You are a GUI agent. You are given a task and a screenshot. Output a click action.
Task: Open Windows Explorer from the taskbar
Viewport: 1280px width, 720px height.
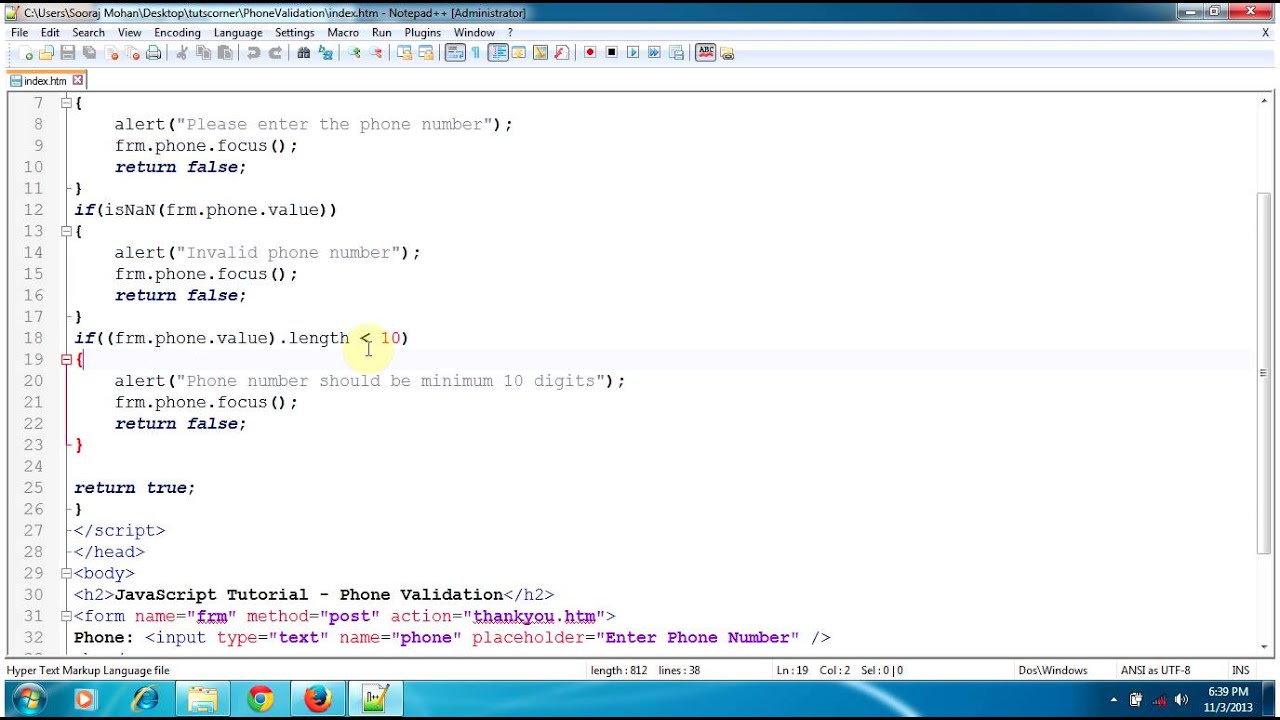click(202, 699)
